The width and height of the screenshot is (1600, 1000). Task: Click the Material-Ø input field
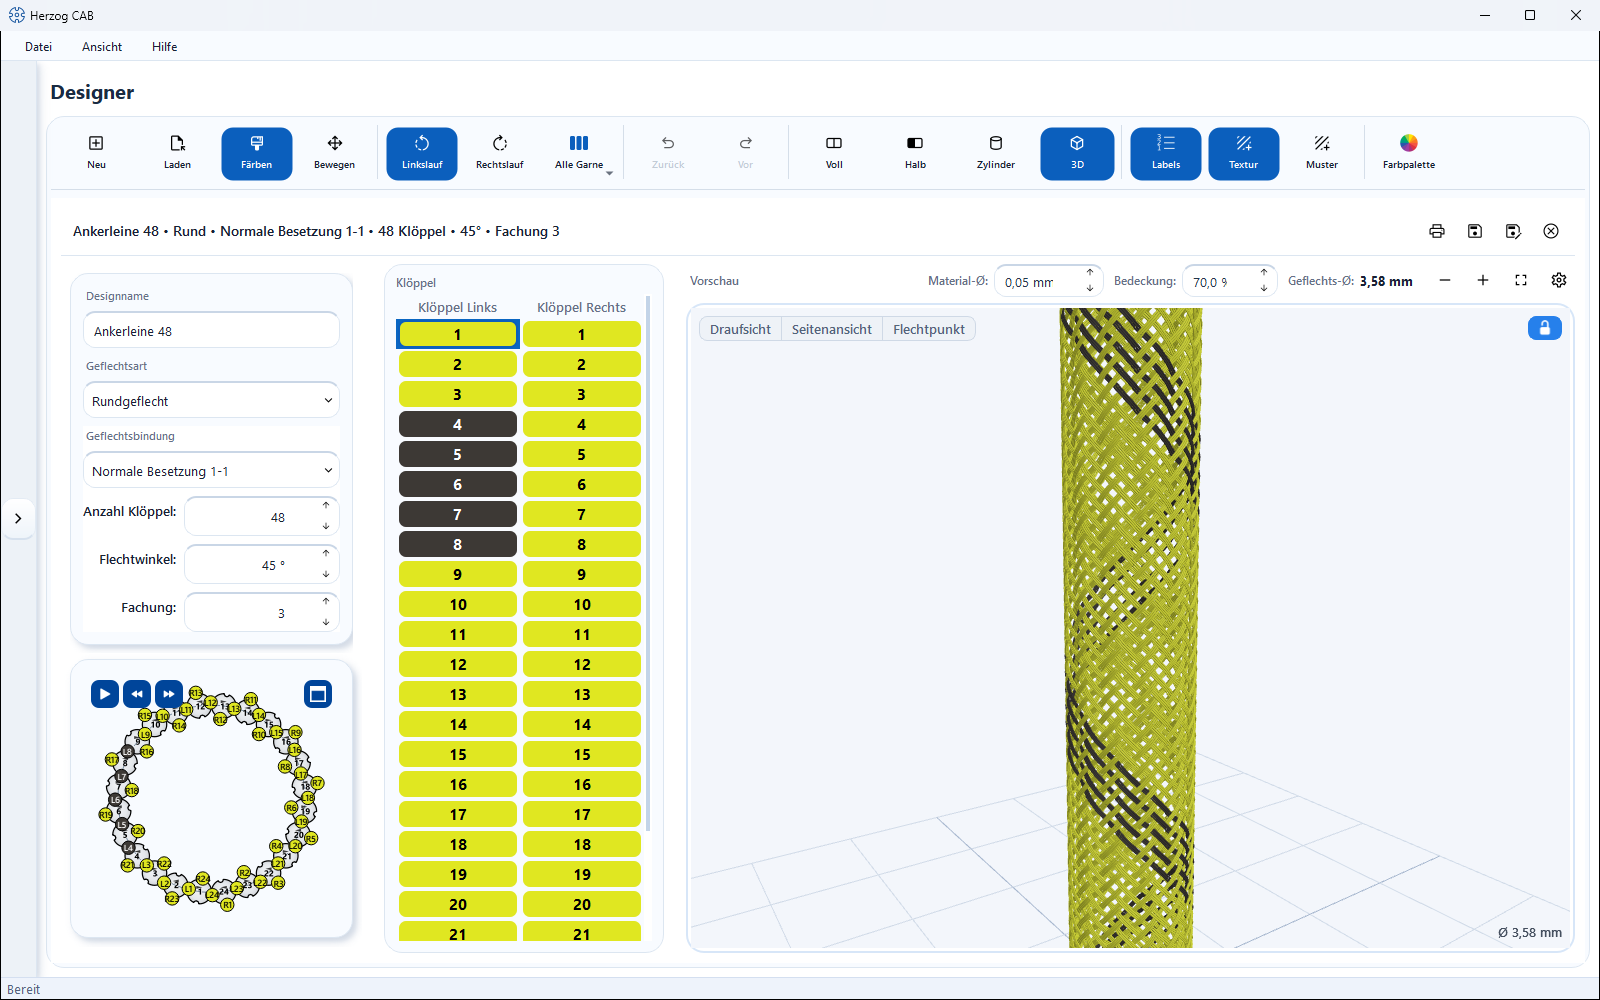tap(1048, 281)
